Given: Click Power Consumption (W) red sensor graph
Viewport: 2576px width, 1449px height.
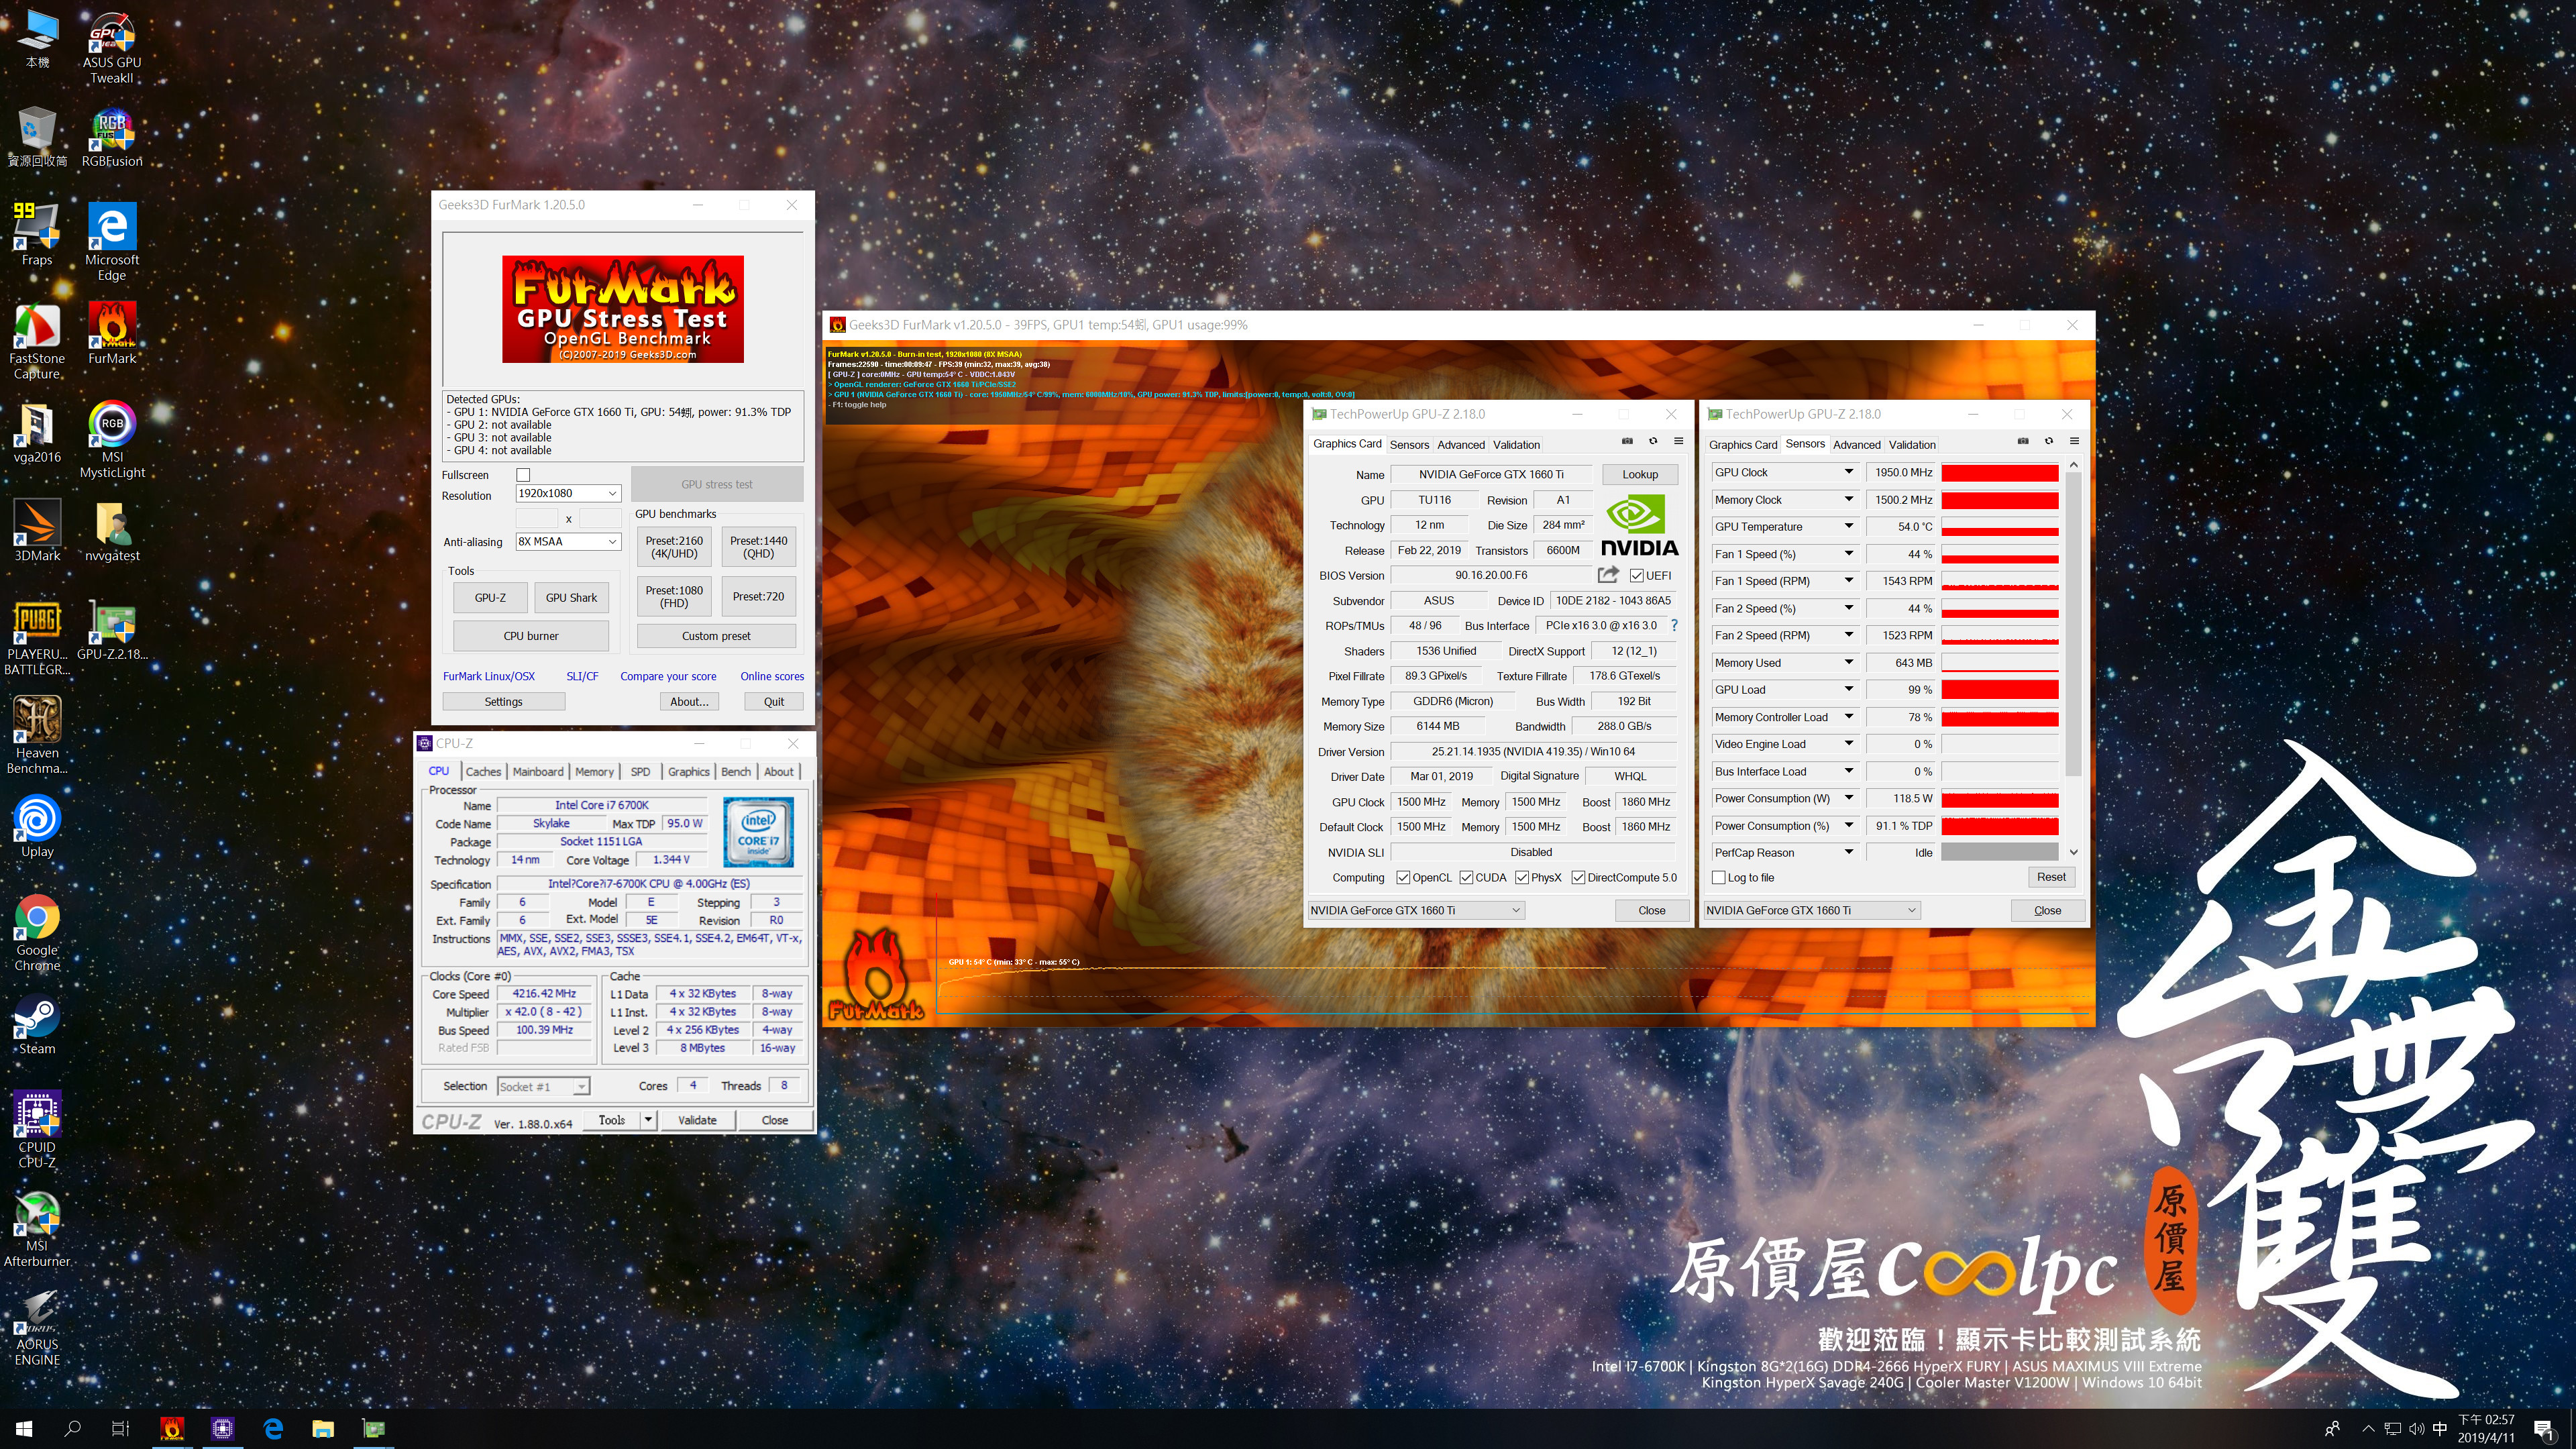Looking at the screenshot, I should pos(2000,798).
